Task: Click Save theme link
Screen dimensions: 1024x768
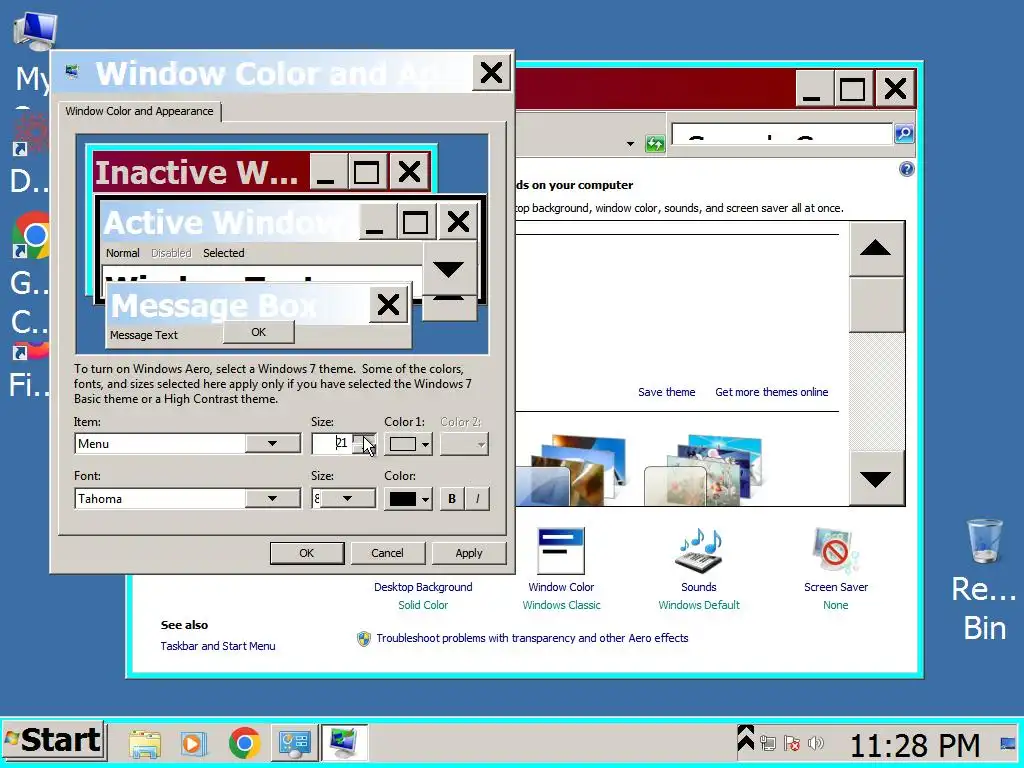Action: coord(666,392)
